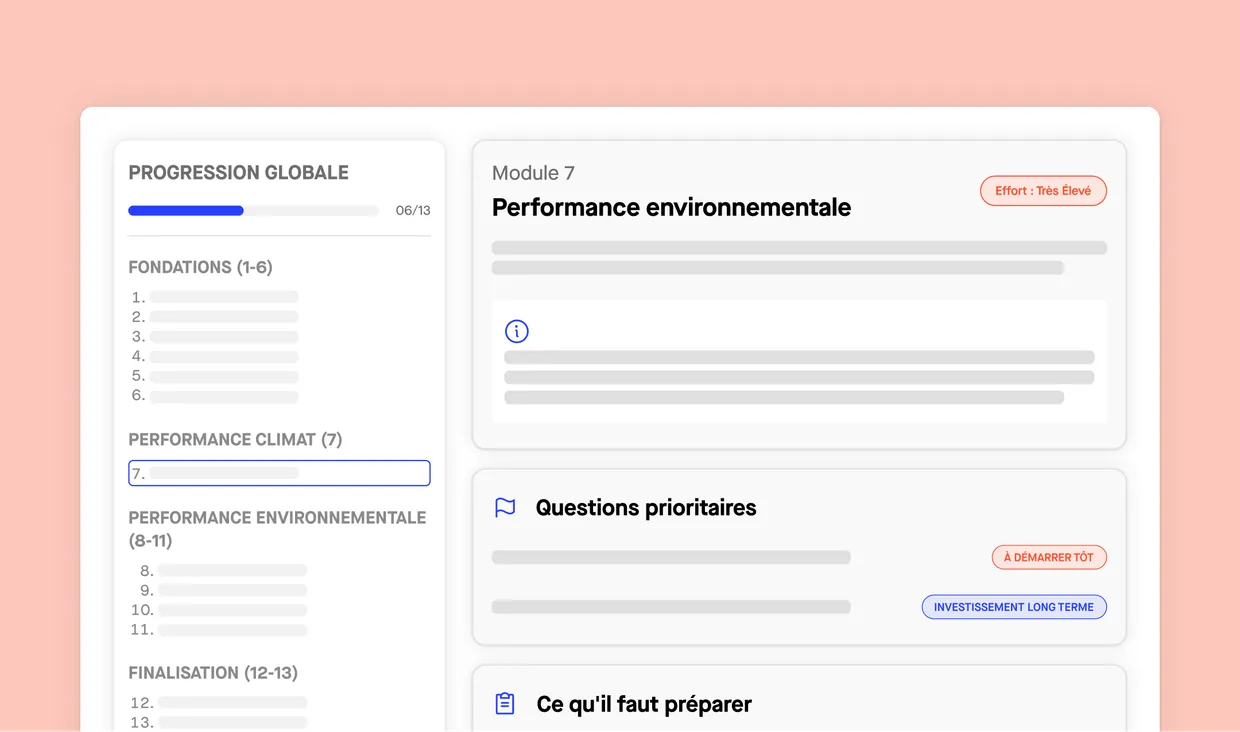Expand the FONDATIONS (1-6) section heading
1240x732 pixels.
(x=201, y=267)
